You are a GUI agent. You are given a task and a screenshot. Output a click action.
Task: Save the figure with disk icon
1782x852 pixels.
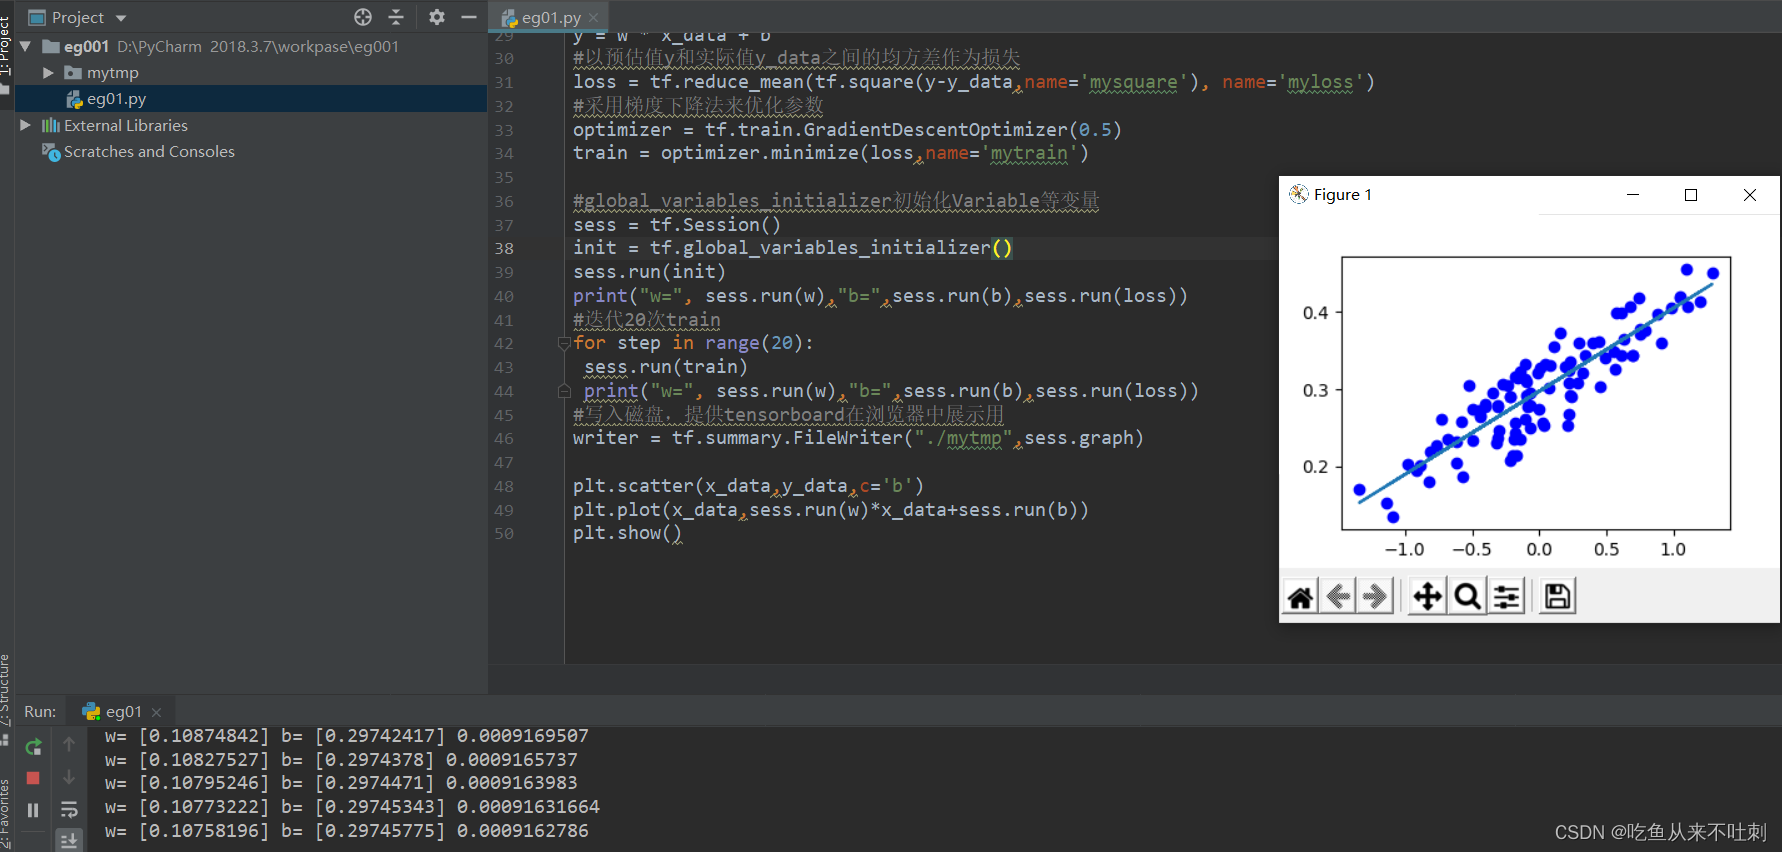pos(1557,597)
